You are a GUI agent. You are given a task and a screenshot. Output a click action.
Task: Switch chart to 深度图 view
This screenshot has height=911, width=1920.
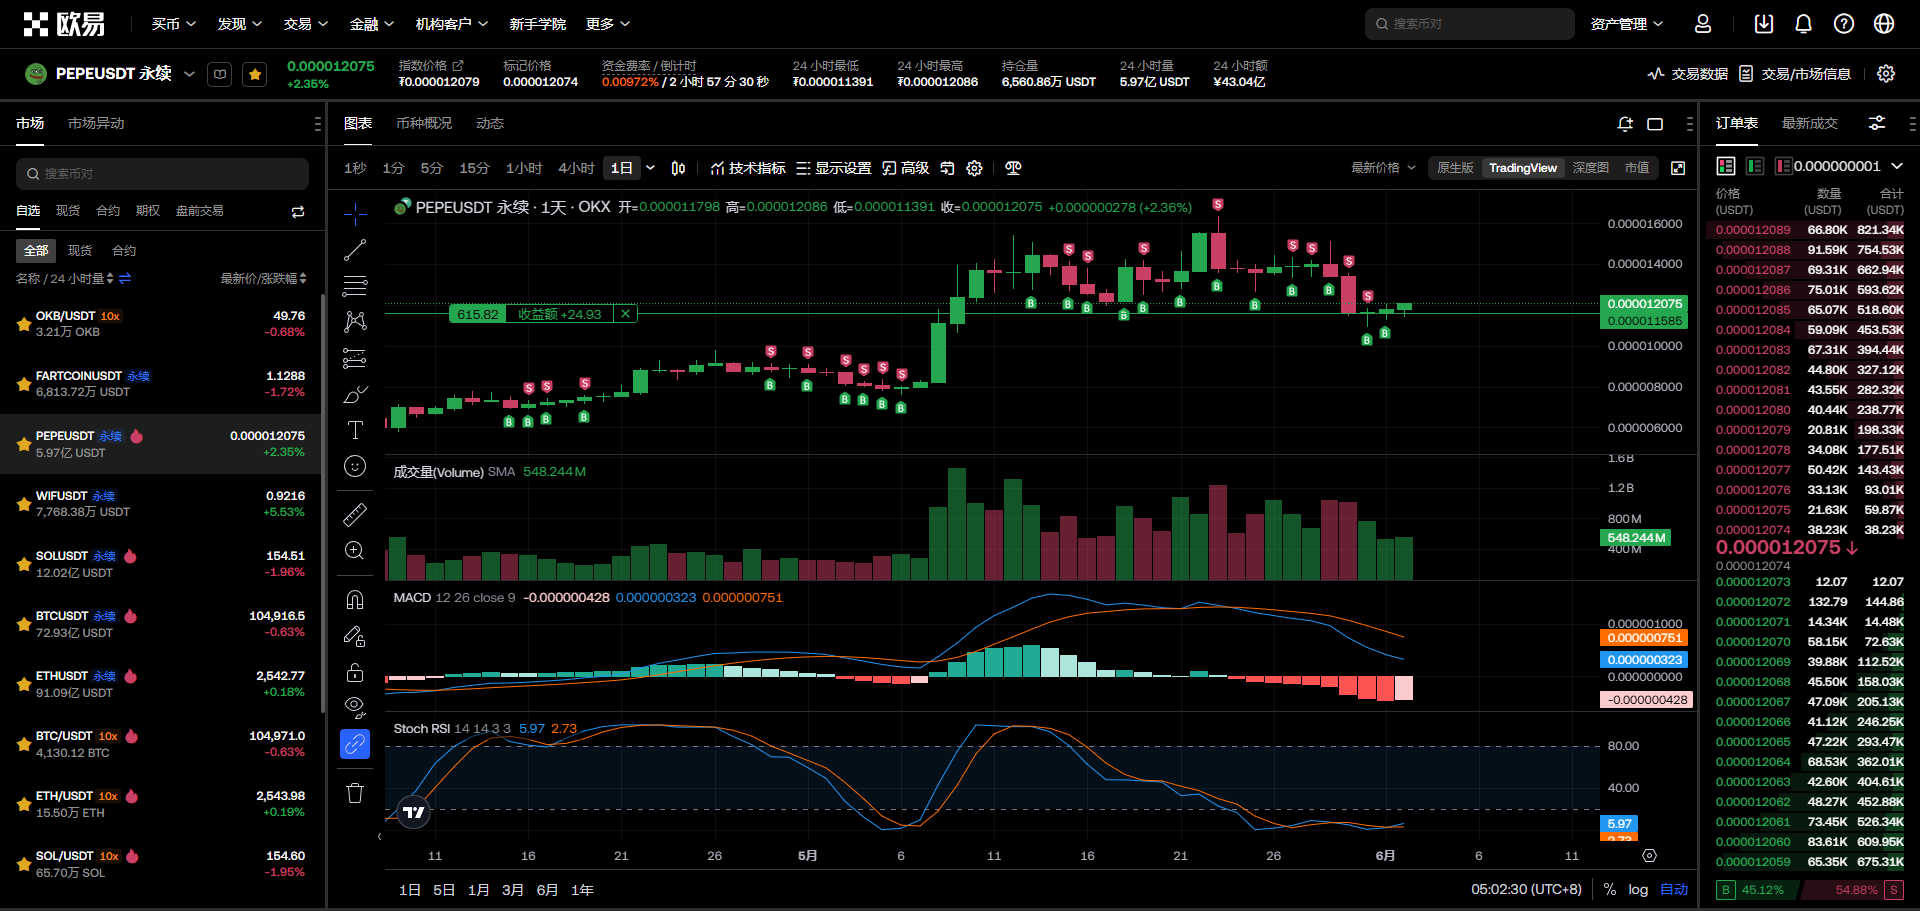tap(1590, 168)
